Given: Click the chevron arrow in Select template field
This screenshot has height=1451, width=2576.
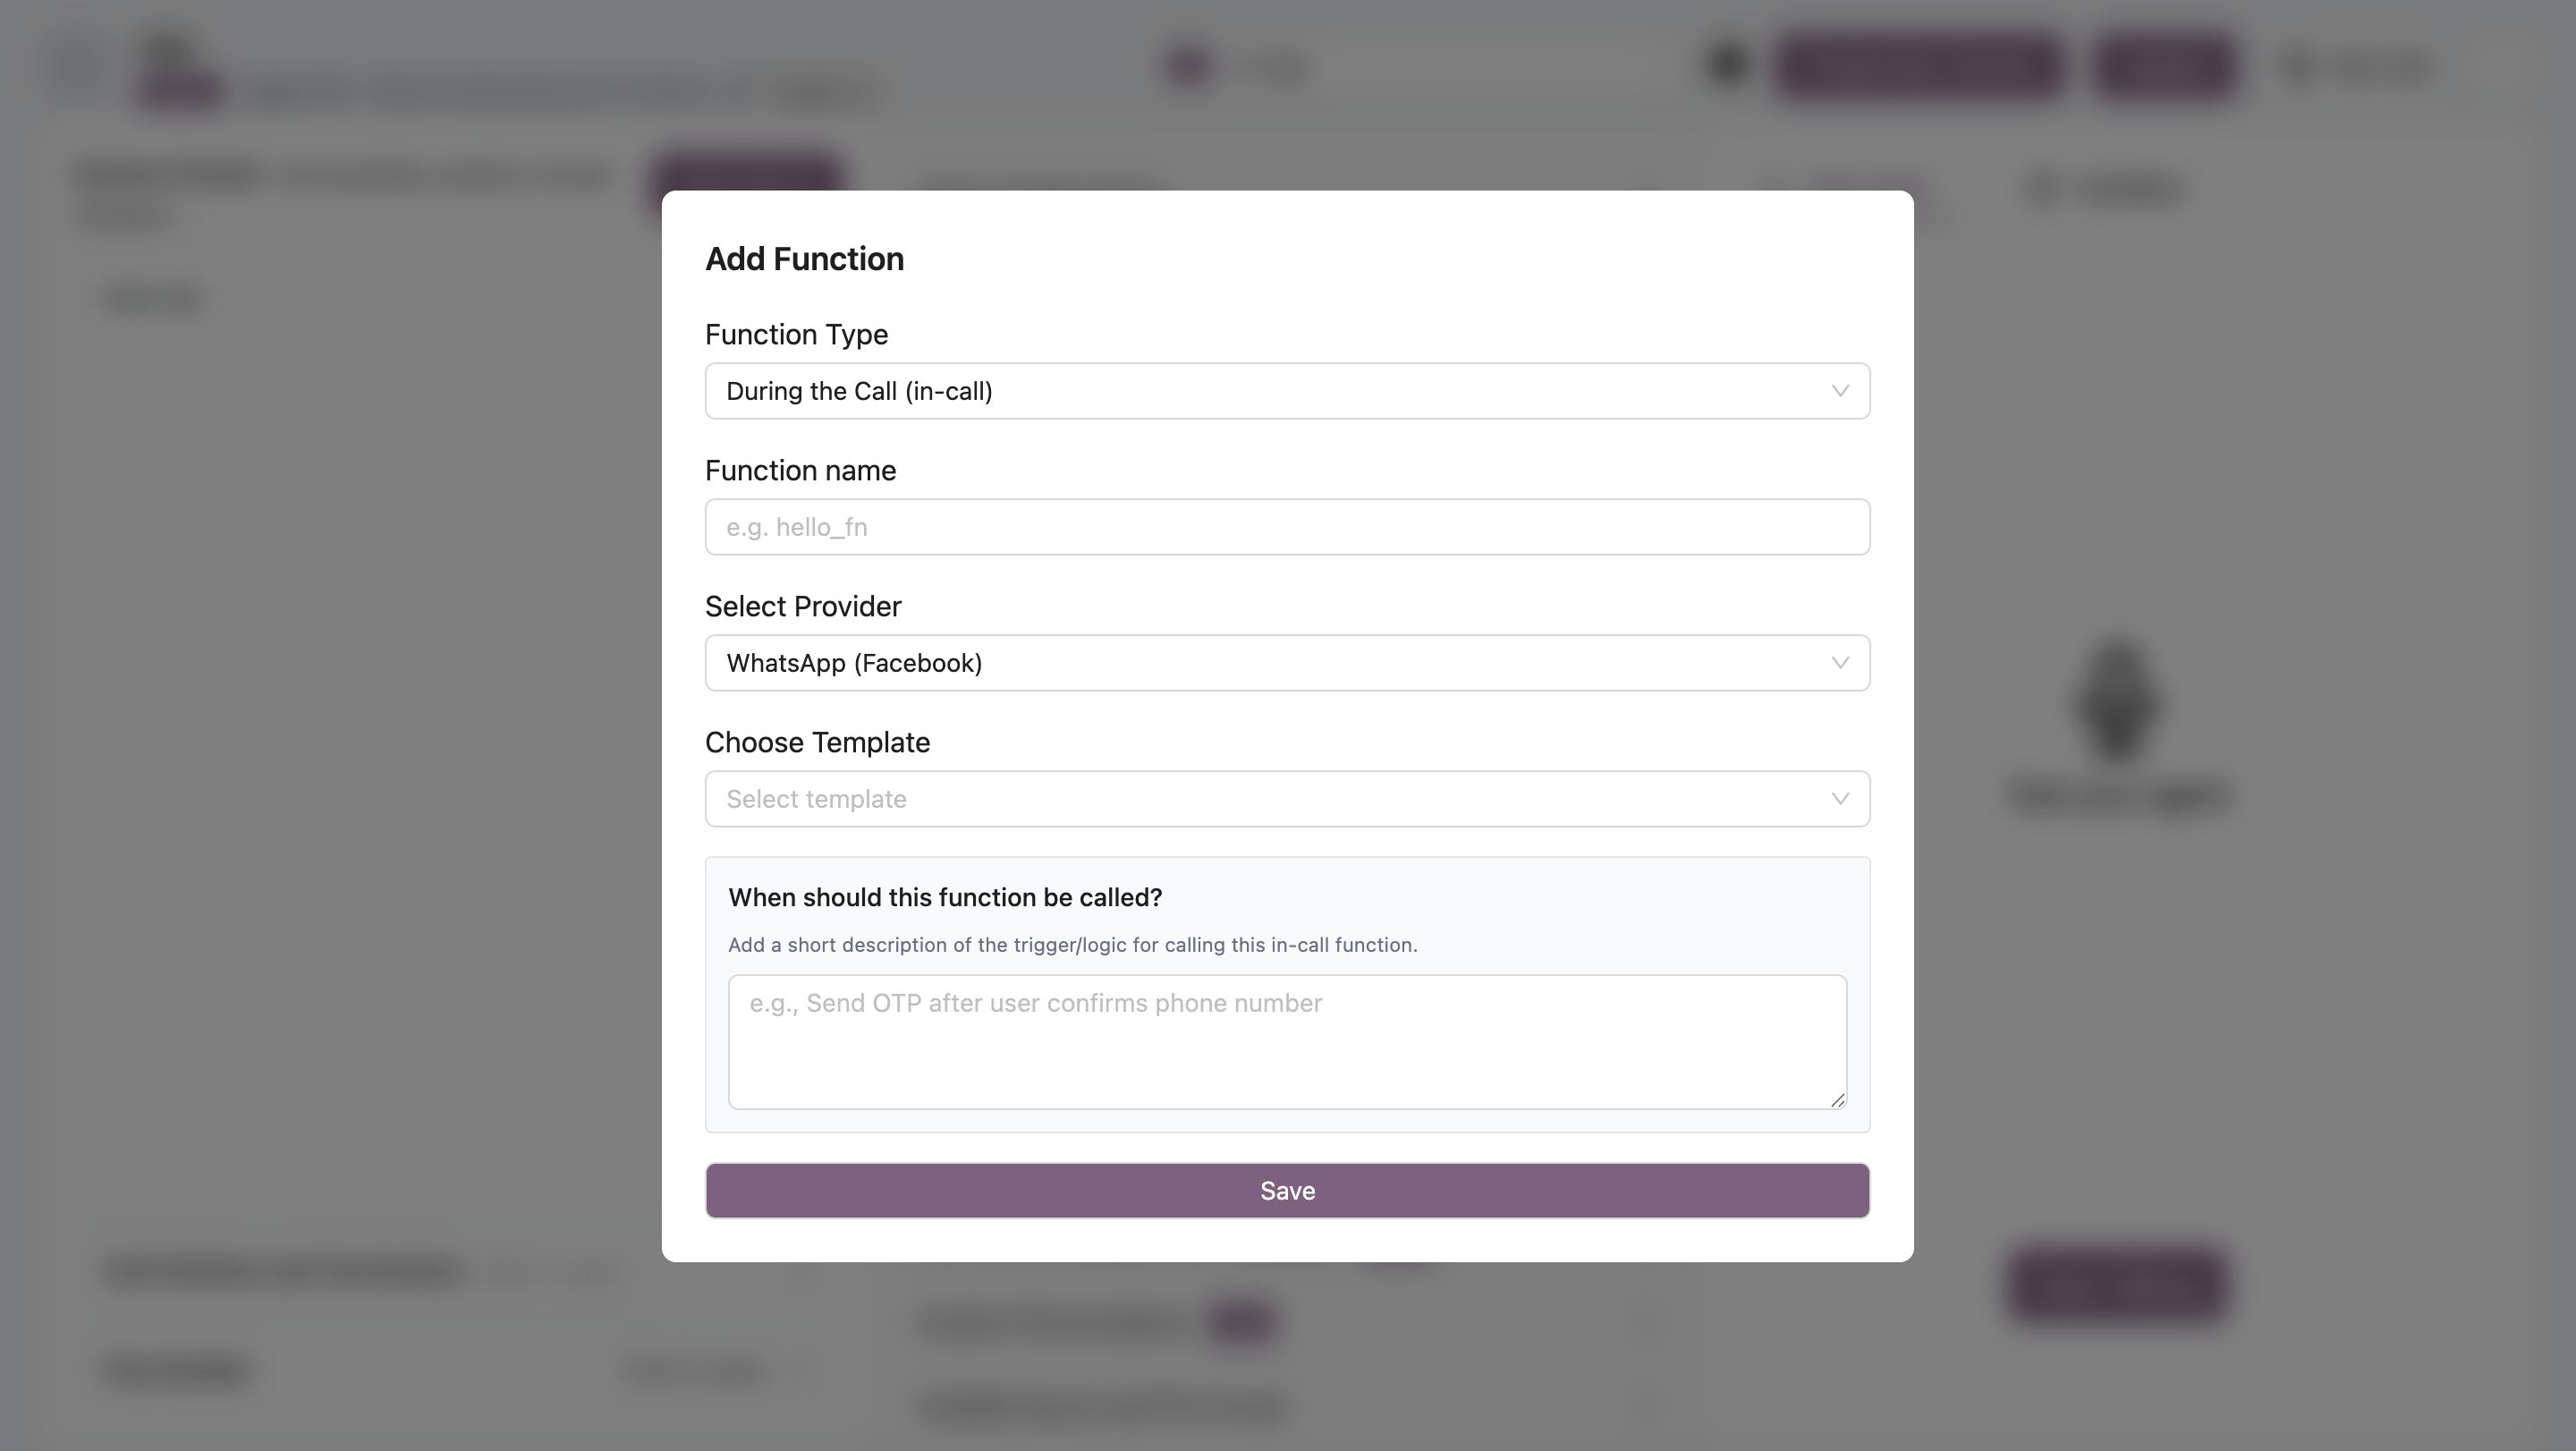Looking at the screenshot, I should (1839, 799).
